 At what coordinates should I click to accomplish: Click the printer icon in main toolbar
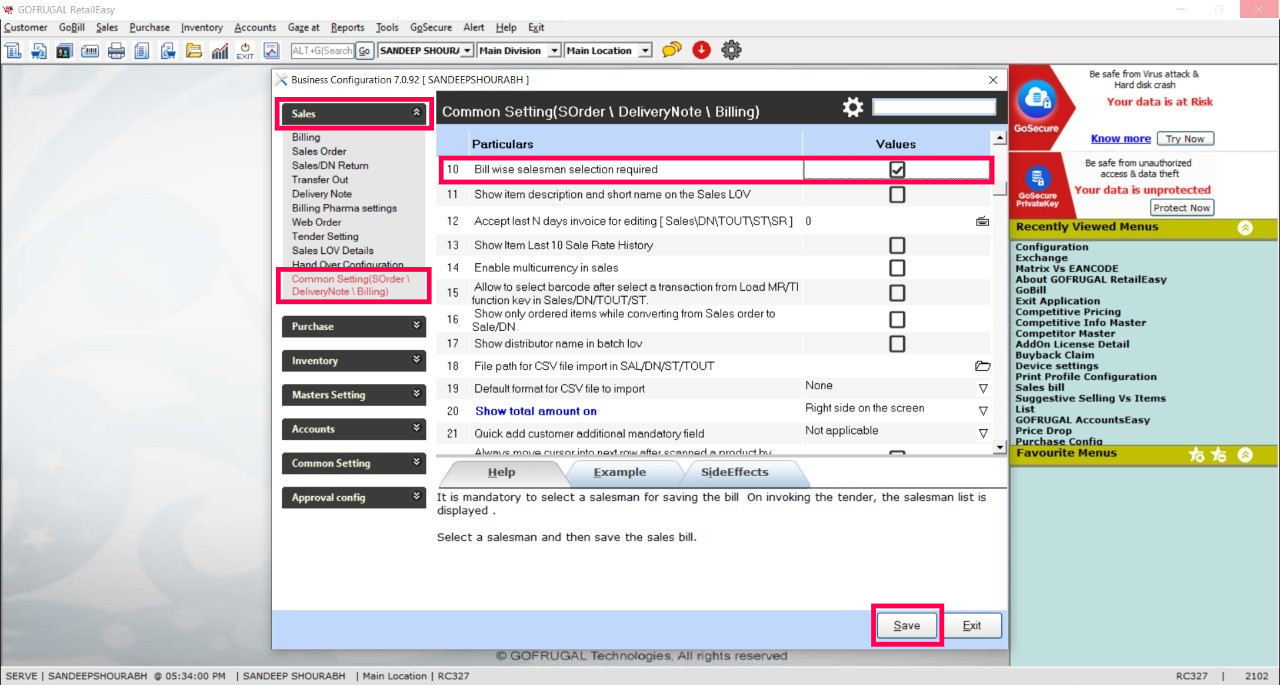pyautogui.click(x=116, y=51)
